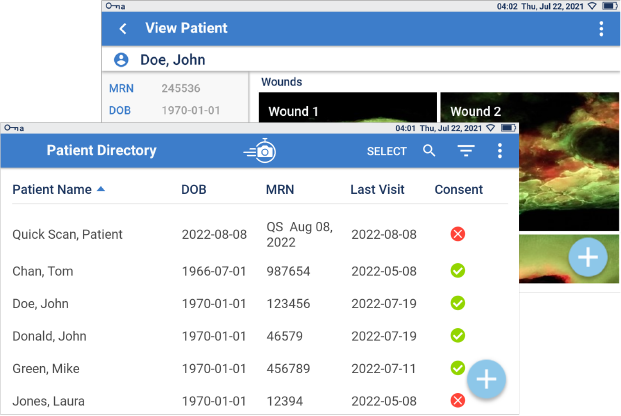Open overflow menu in Patient Directory toolbar
This screenshot has width=621, height=416.
coord(500,151)
